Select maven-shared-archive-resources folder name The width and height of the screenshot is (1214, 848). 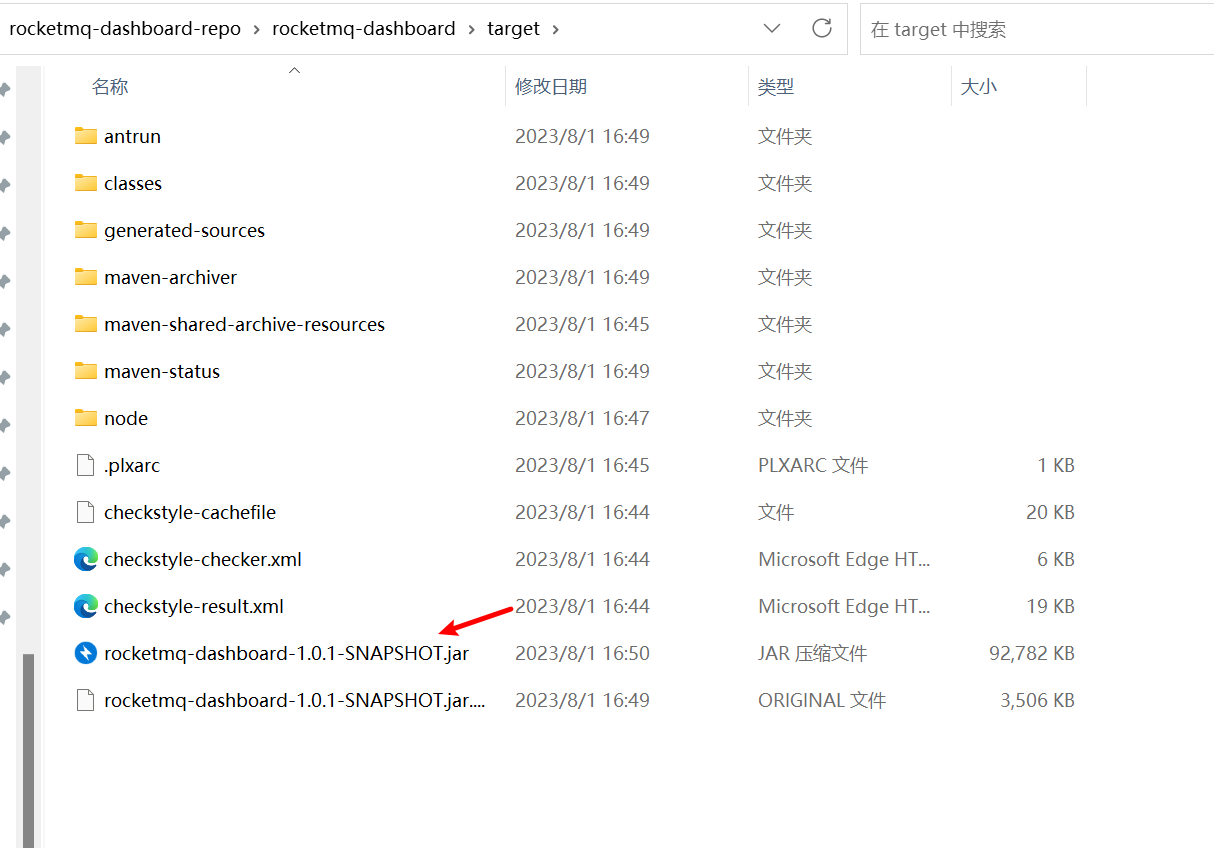tap(244, 324)
